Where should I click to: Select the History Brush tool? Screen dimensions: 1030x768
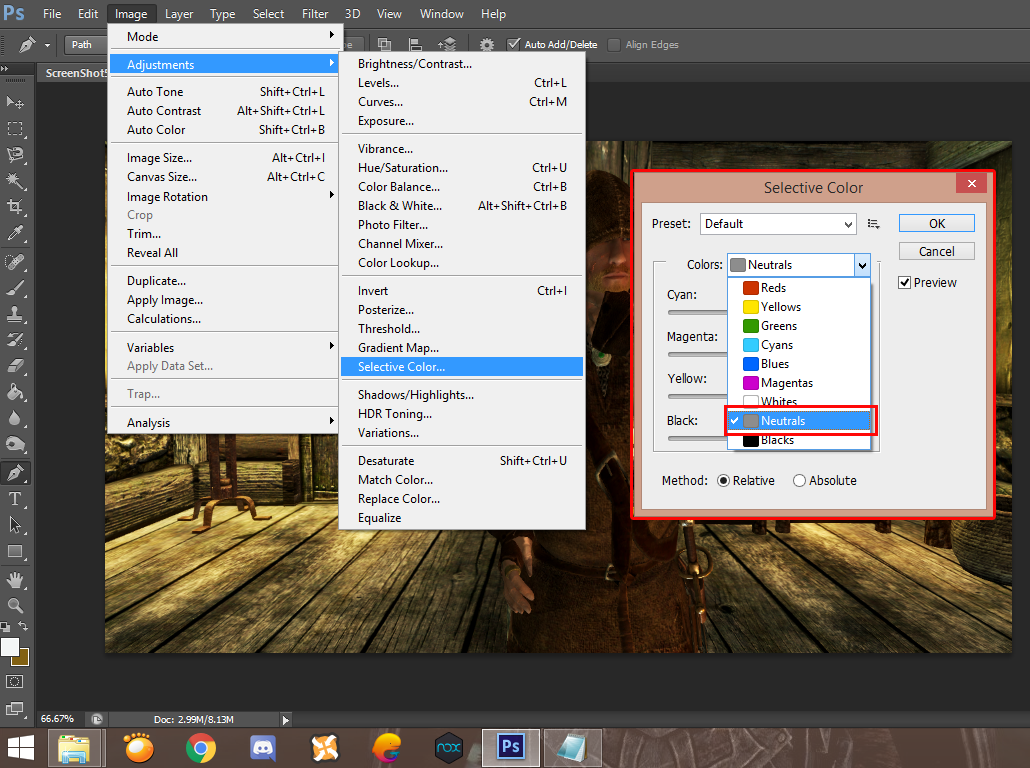[15, 340]
